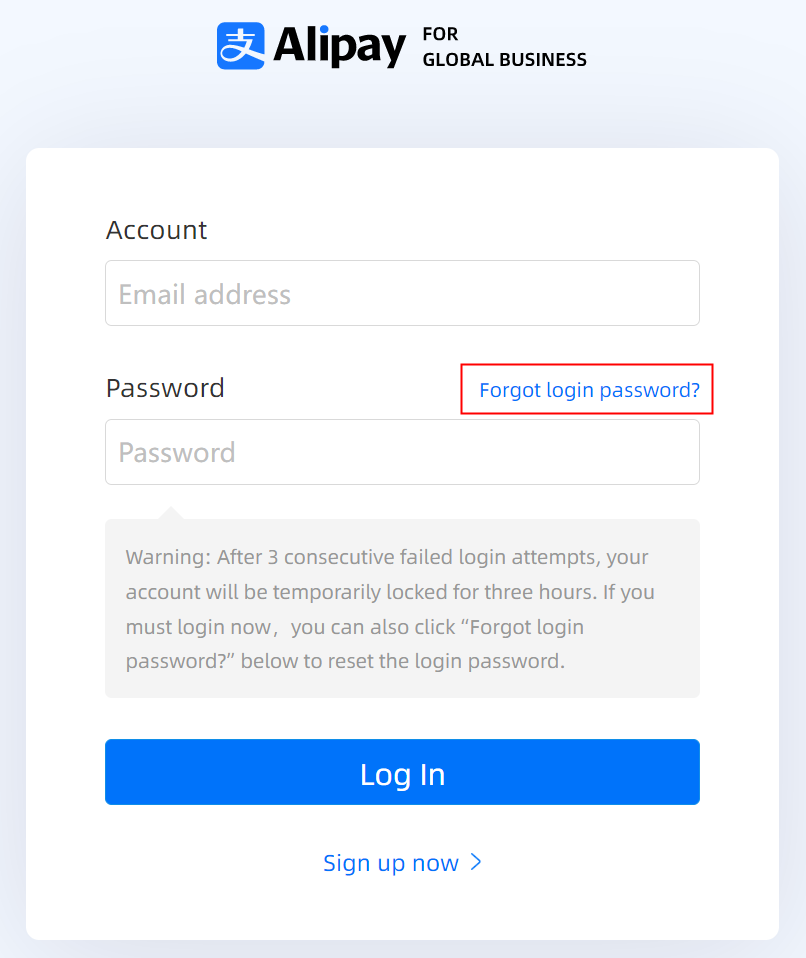Click the word GLOBAL in the header
The width and height of the screenshot is (806, 958).
click(x=457, y=60)
